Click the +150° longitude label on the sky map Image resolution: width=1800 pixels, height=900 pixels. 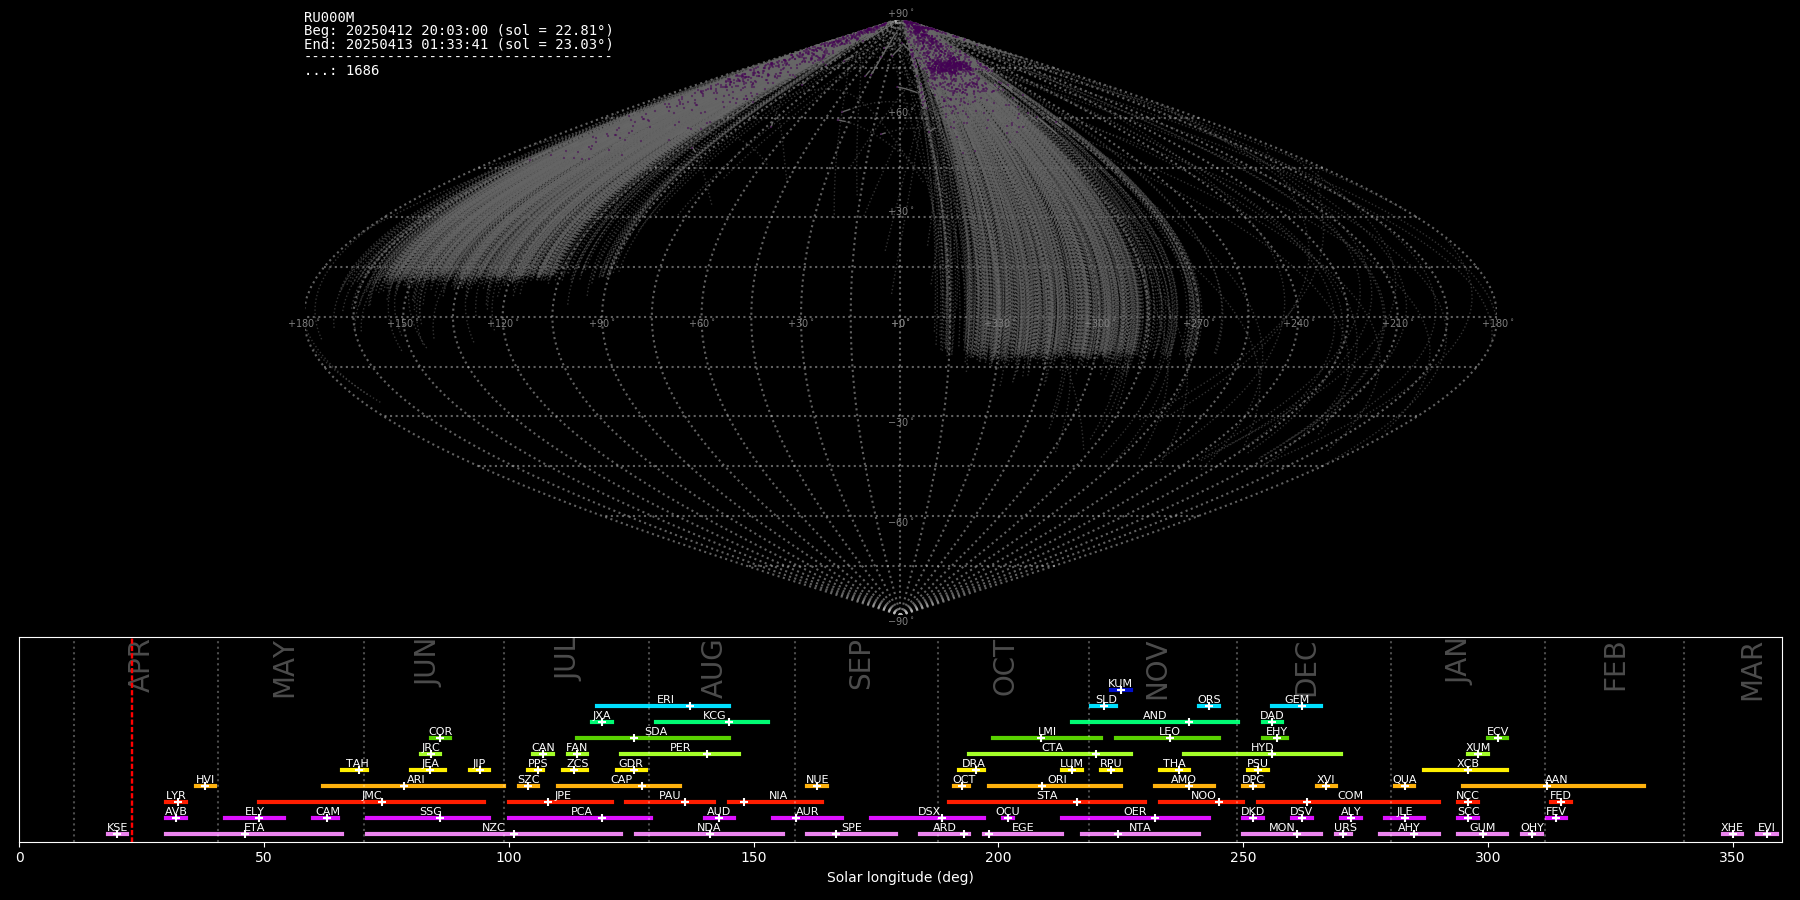tap(401, 323)
